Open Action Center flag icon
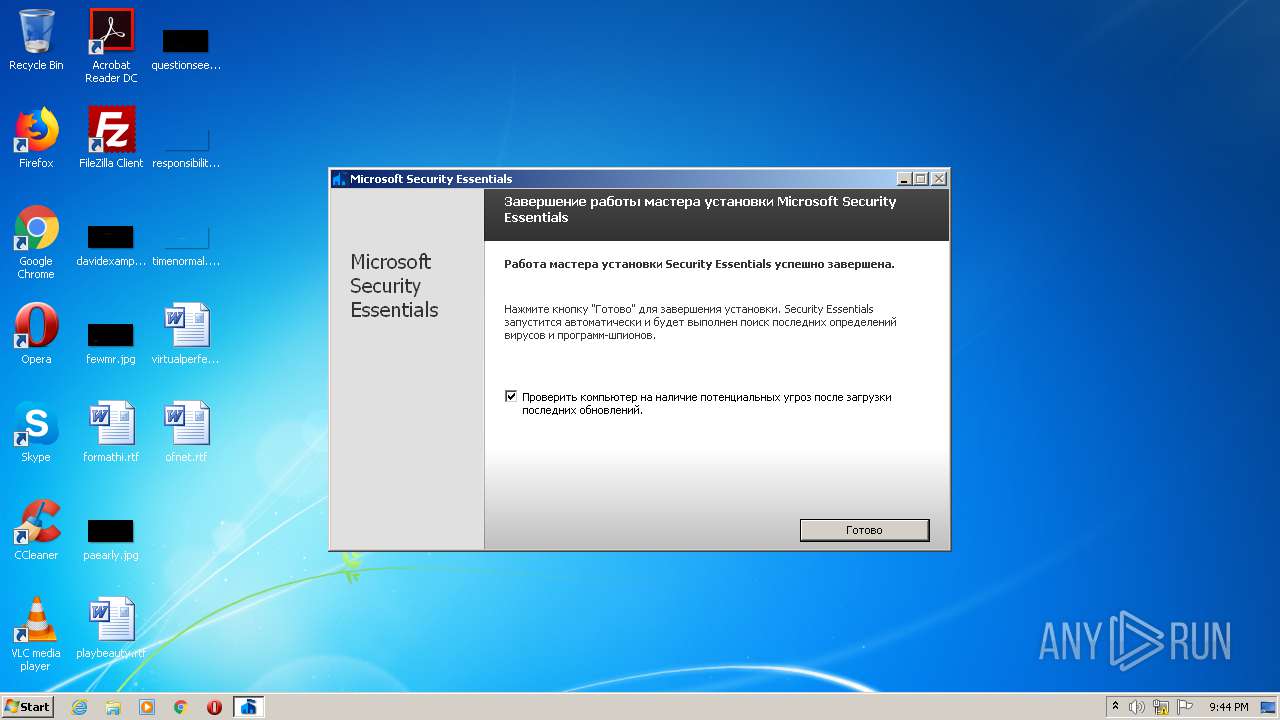The width and height of the screenshot is (1280, 720). (x=1185, y=707)
